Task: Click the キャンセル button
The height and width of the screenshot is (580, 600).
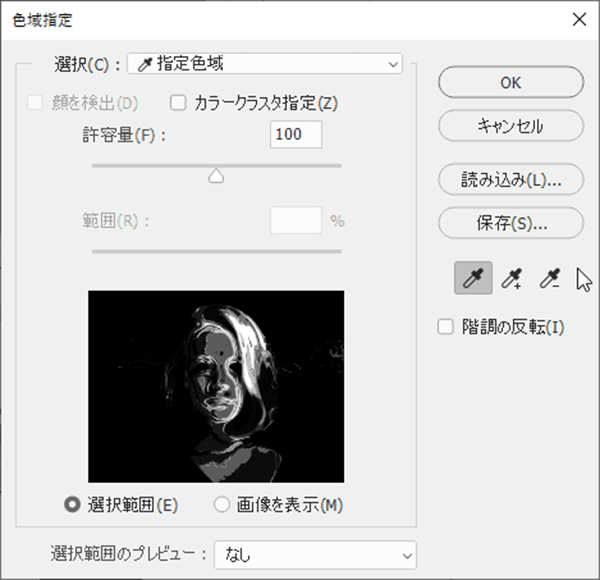Action: 511,126
